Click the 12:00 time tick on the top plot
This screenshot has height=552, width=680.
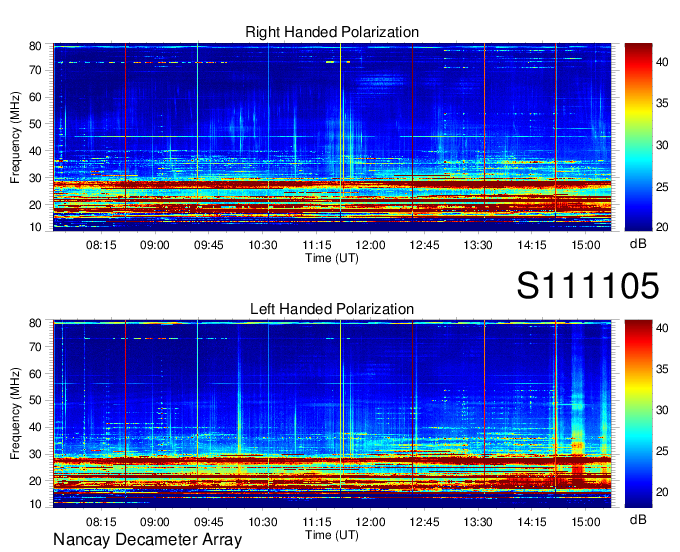(x=370, y=245)
